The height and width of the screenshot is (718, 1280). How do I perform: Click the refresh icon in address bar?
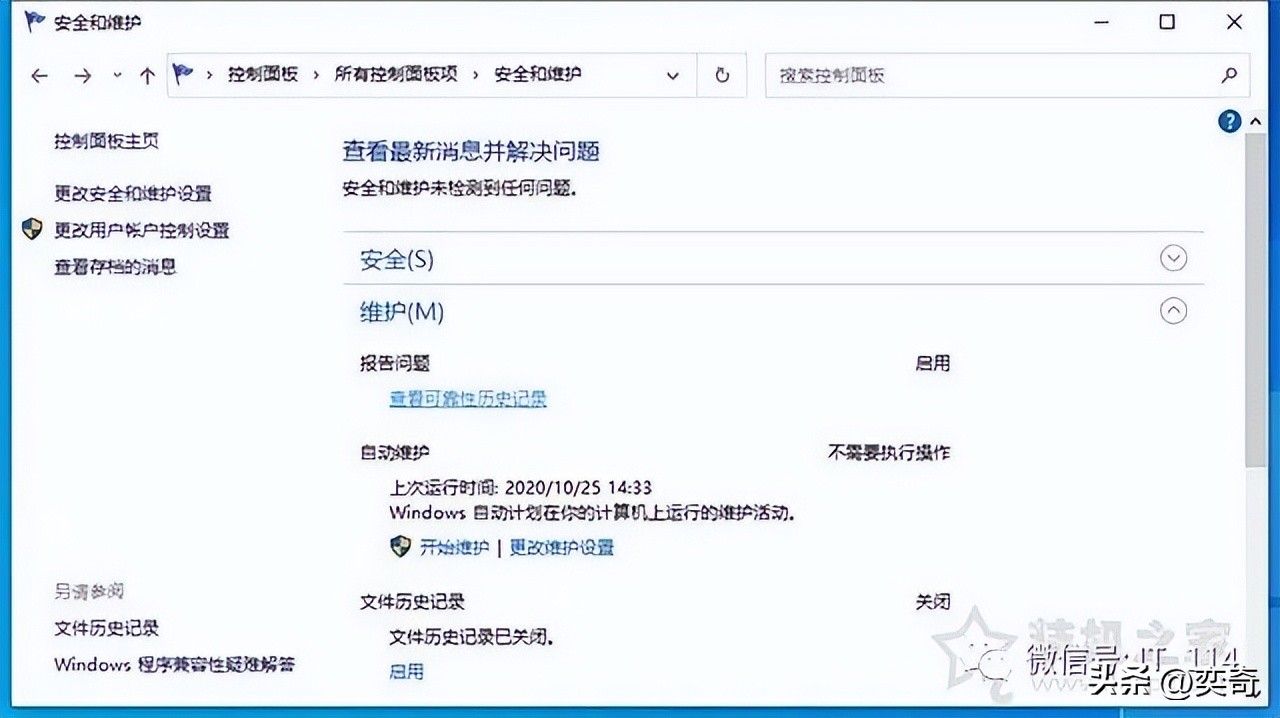click(721, 75)
